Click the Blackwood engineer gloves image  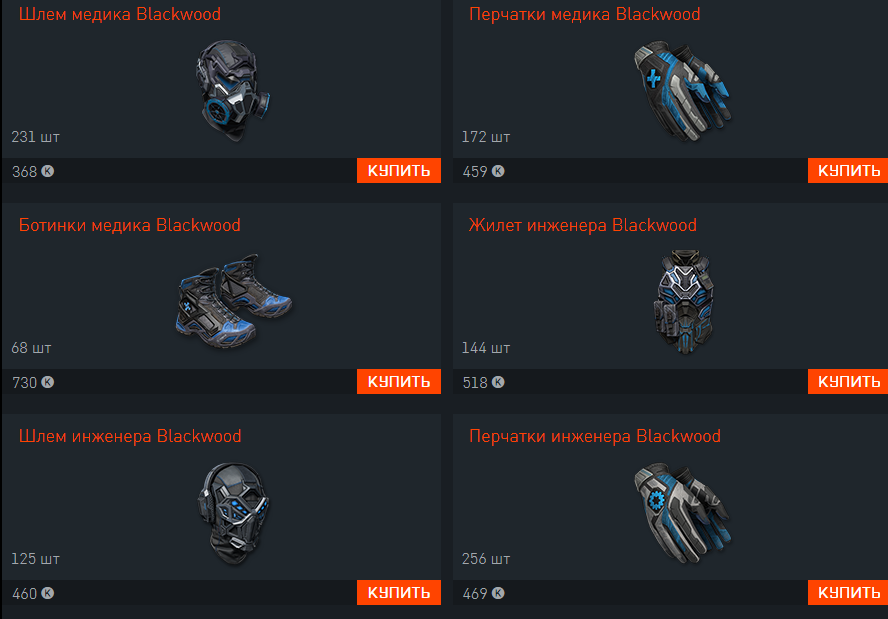682,513
